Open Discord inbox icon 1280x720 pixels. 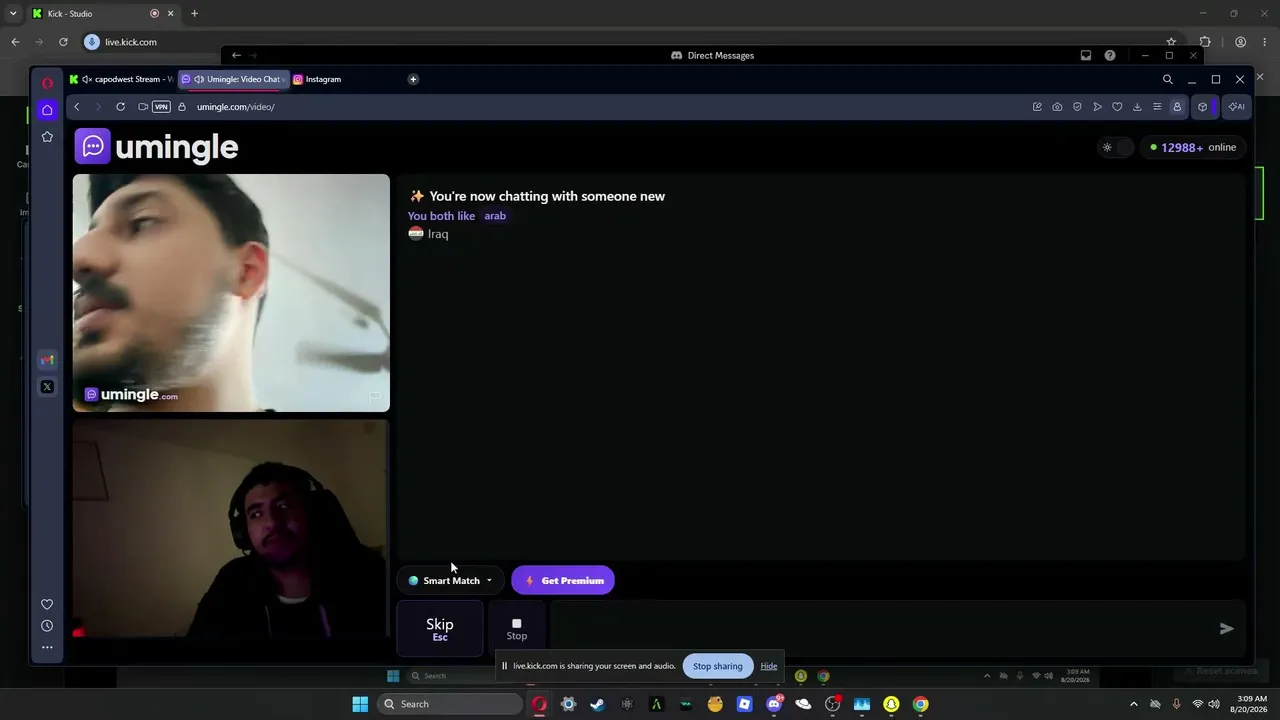tap(1086, 56)
